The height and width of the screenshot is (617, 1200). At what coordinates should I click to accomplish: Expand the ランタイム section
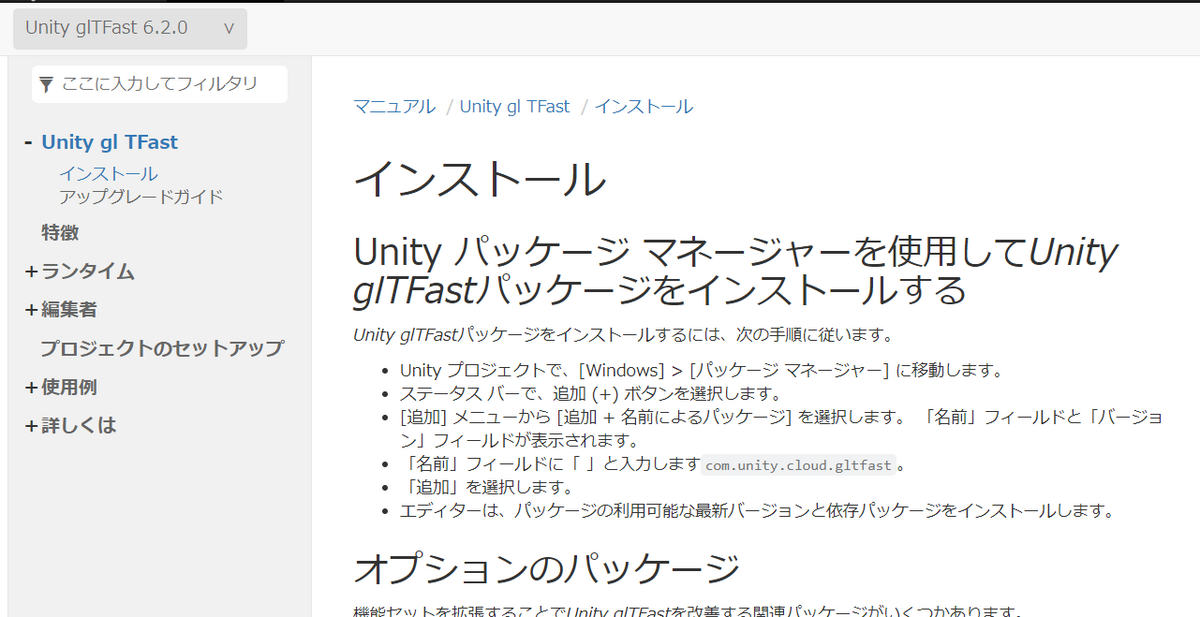(x=31, y=272)
